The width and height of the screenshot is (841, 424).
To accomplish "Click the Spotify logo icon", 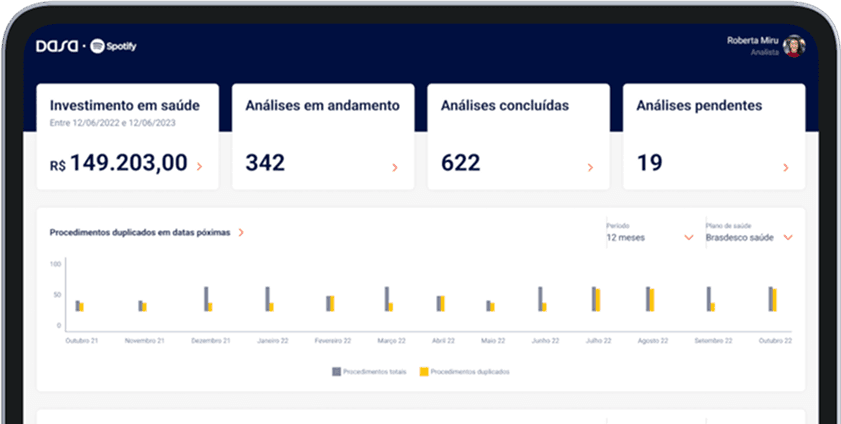I will point(97,46).
